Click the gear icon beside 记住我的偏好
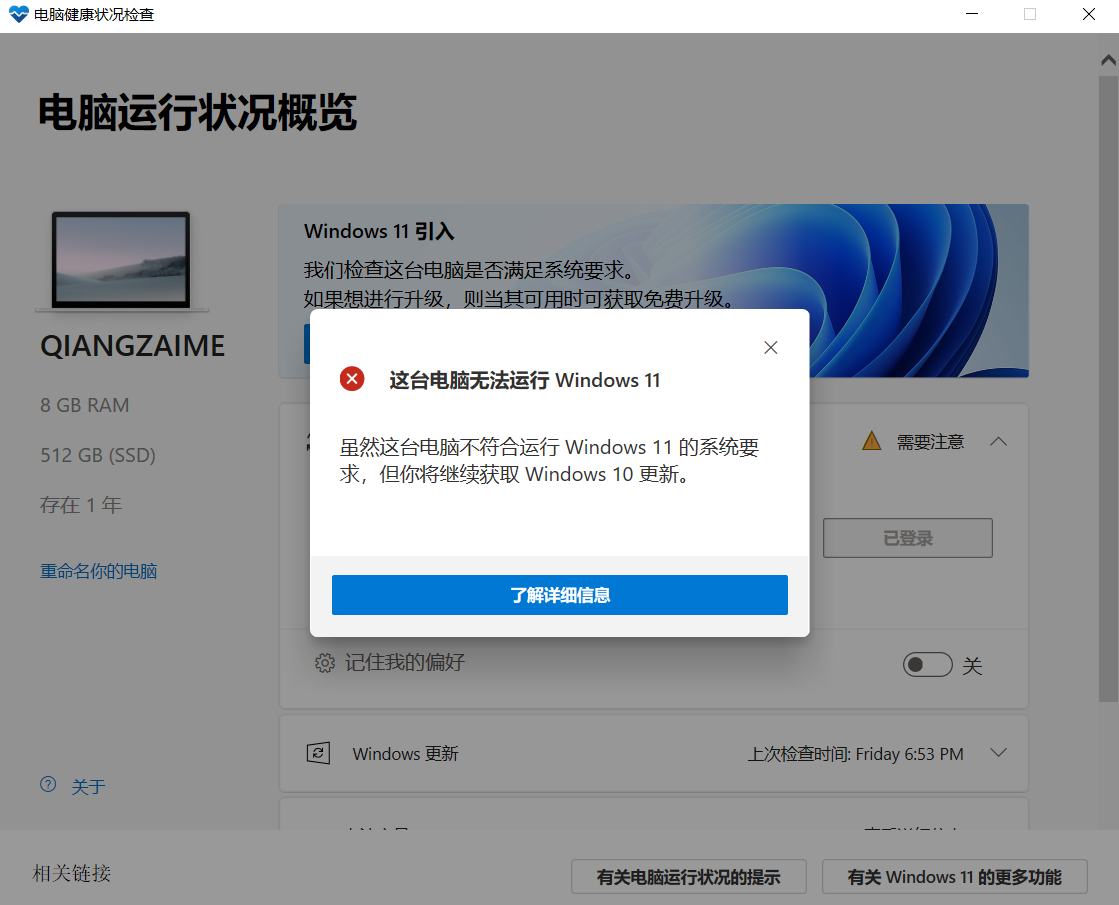Screen dimensions: 1119x905 pyautogui.click(x=324, y=663)
